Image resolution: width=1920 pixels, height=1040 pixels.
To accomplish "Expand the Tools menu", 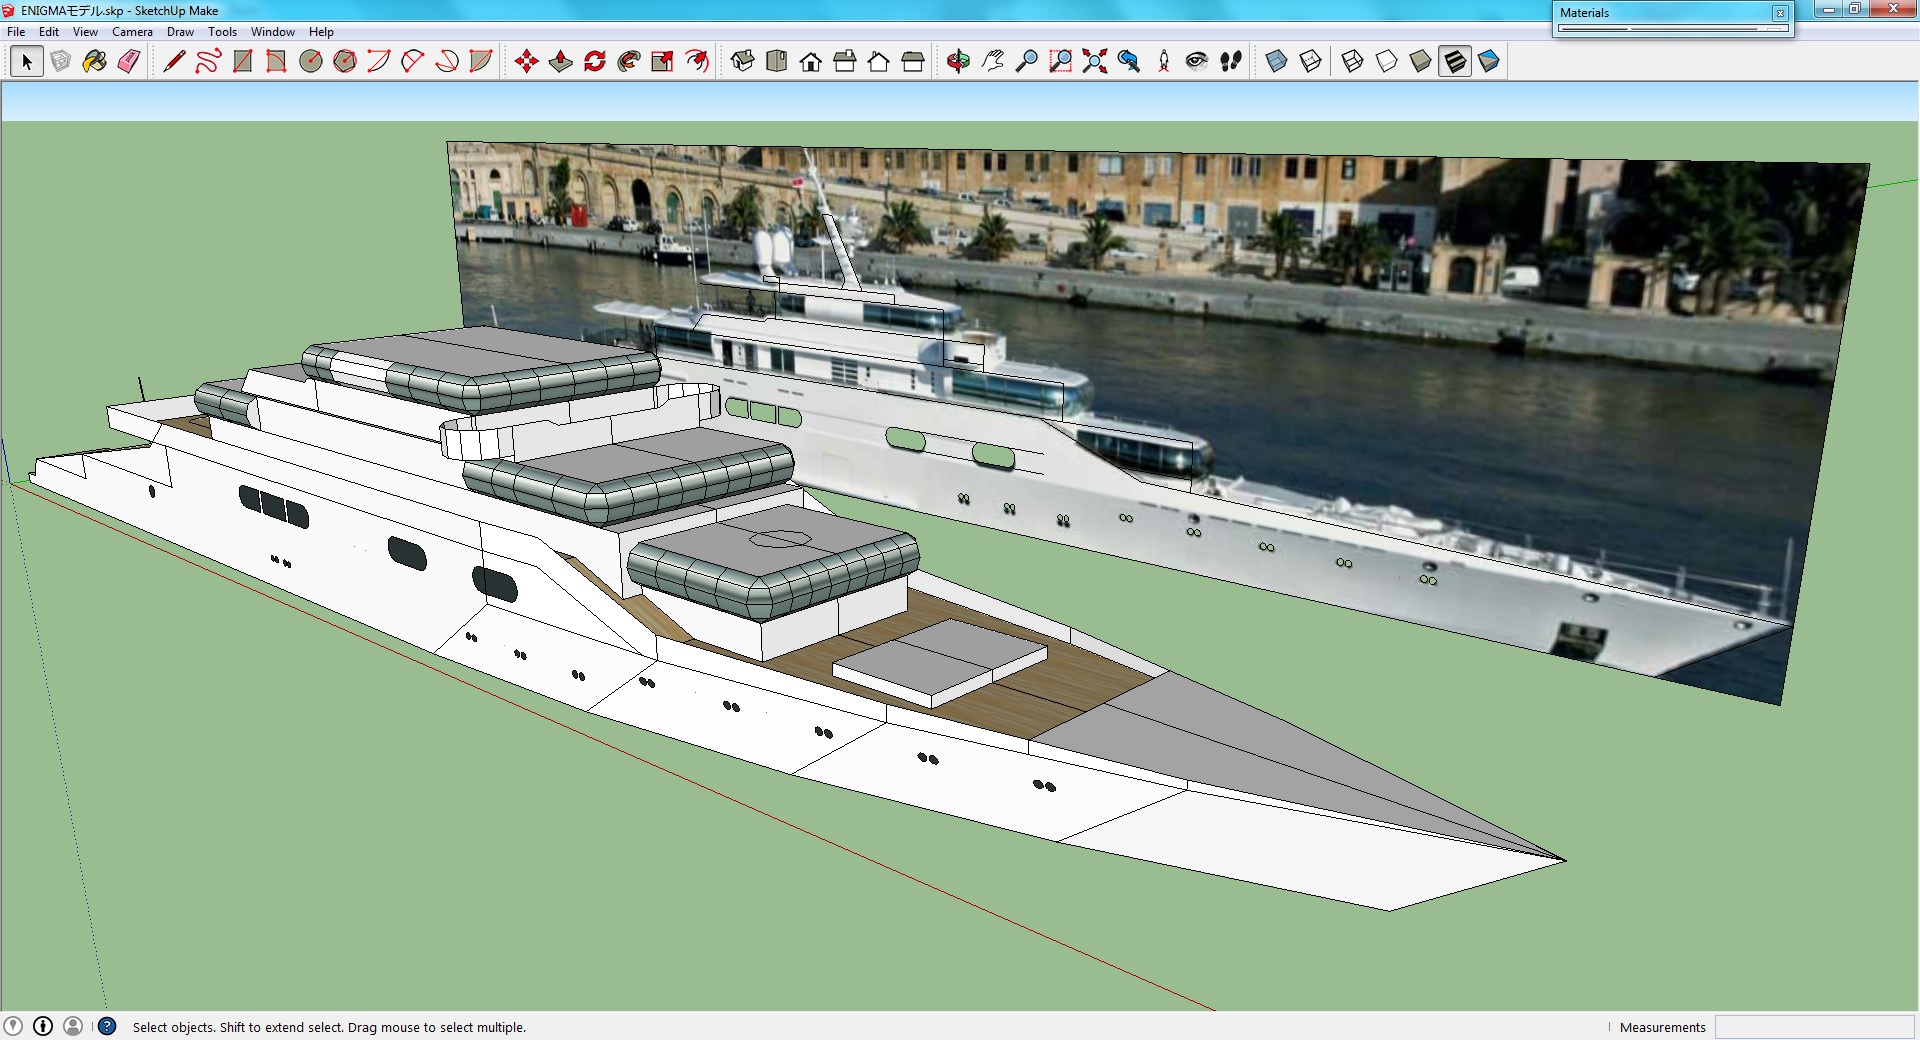I will click(x=222, y=32).
